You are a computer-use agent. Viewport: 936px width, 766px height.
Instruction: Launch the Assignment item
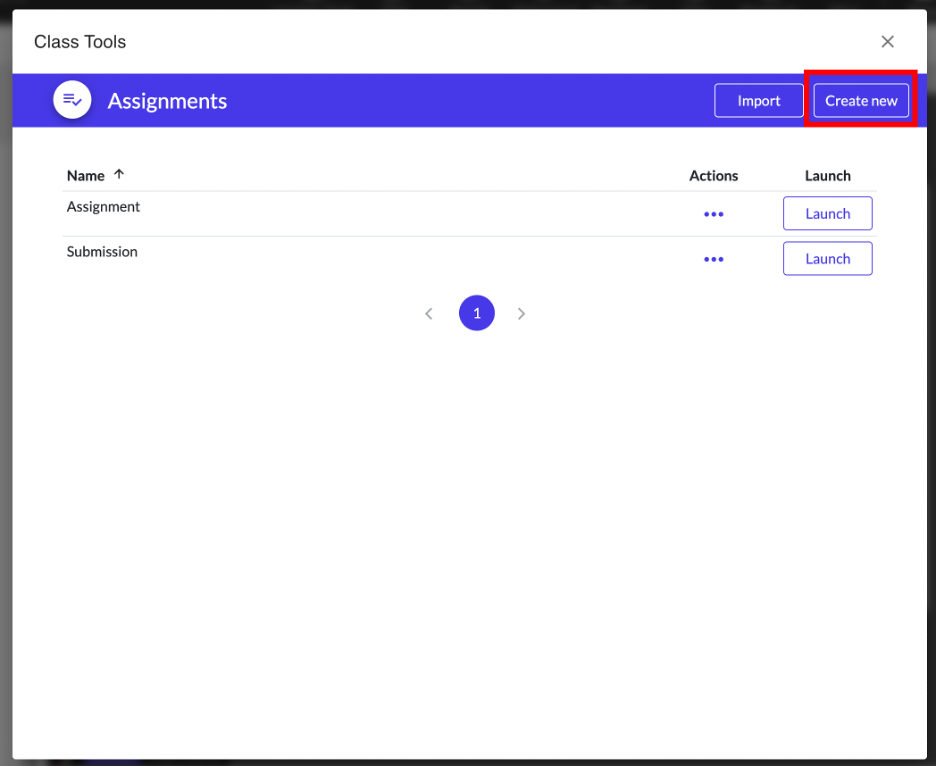click(827, 214)
